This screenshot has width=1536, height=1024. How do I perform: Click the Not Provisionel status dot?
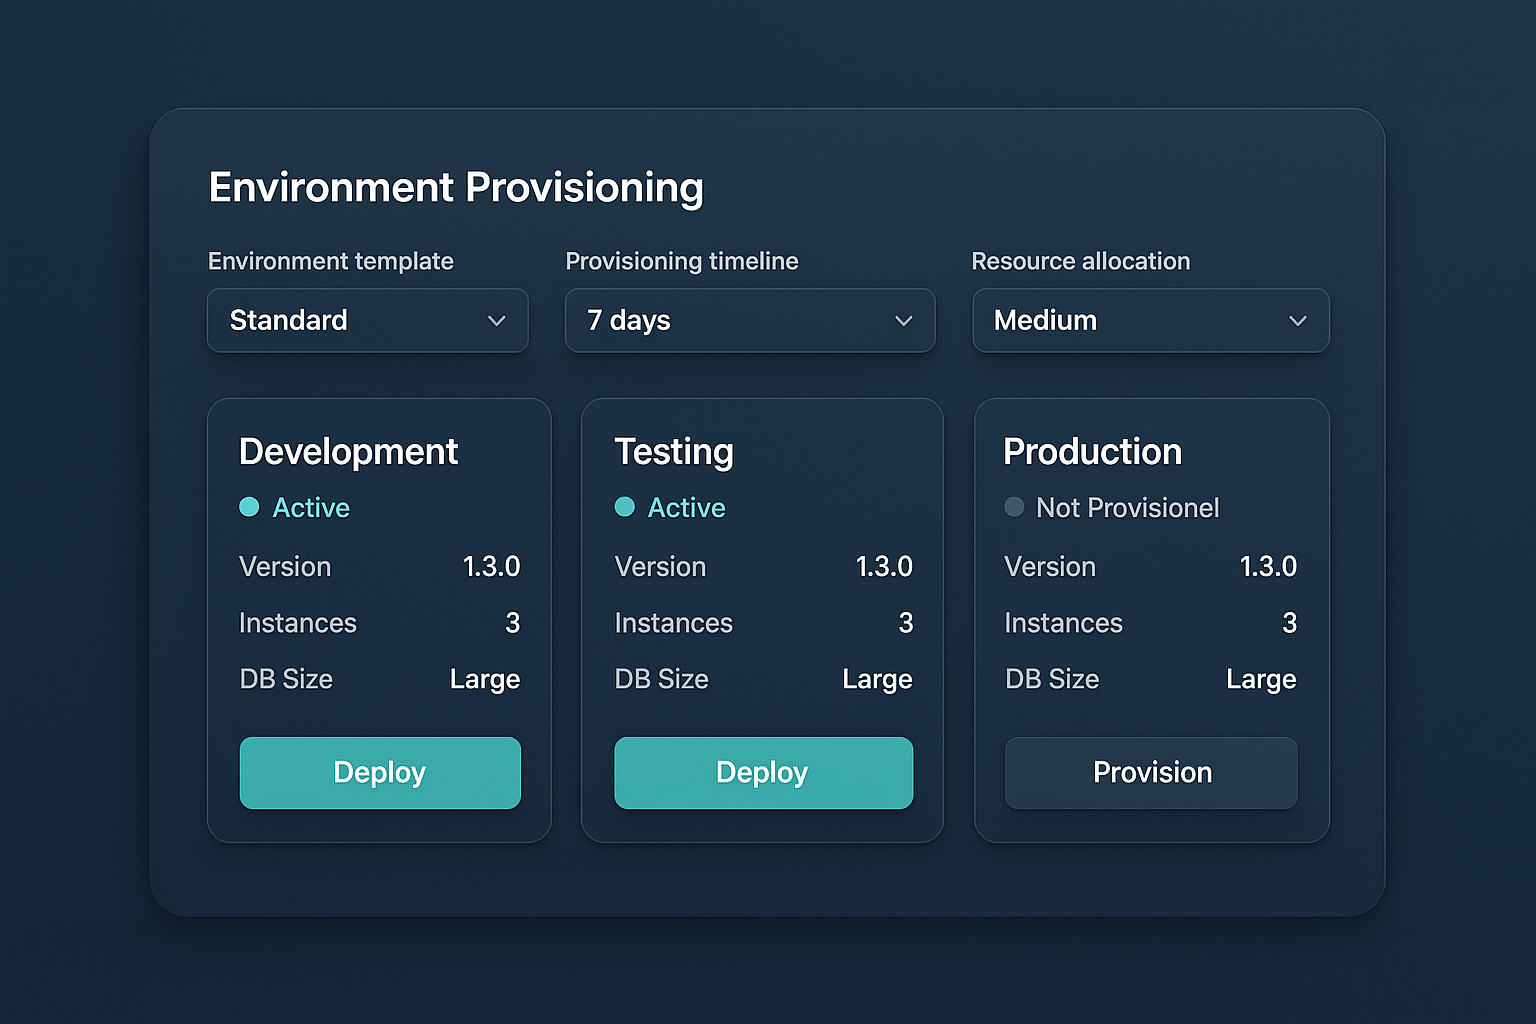pyautogui.click(x=1014, y=508)
